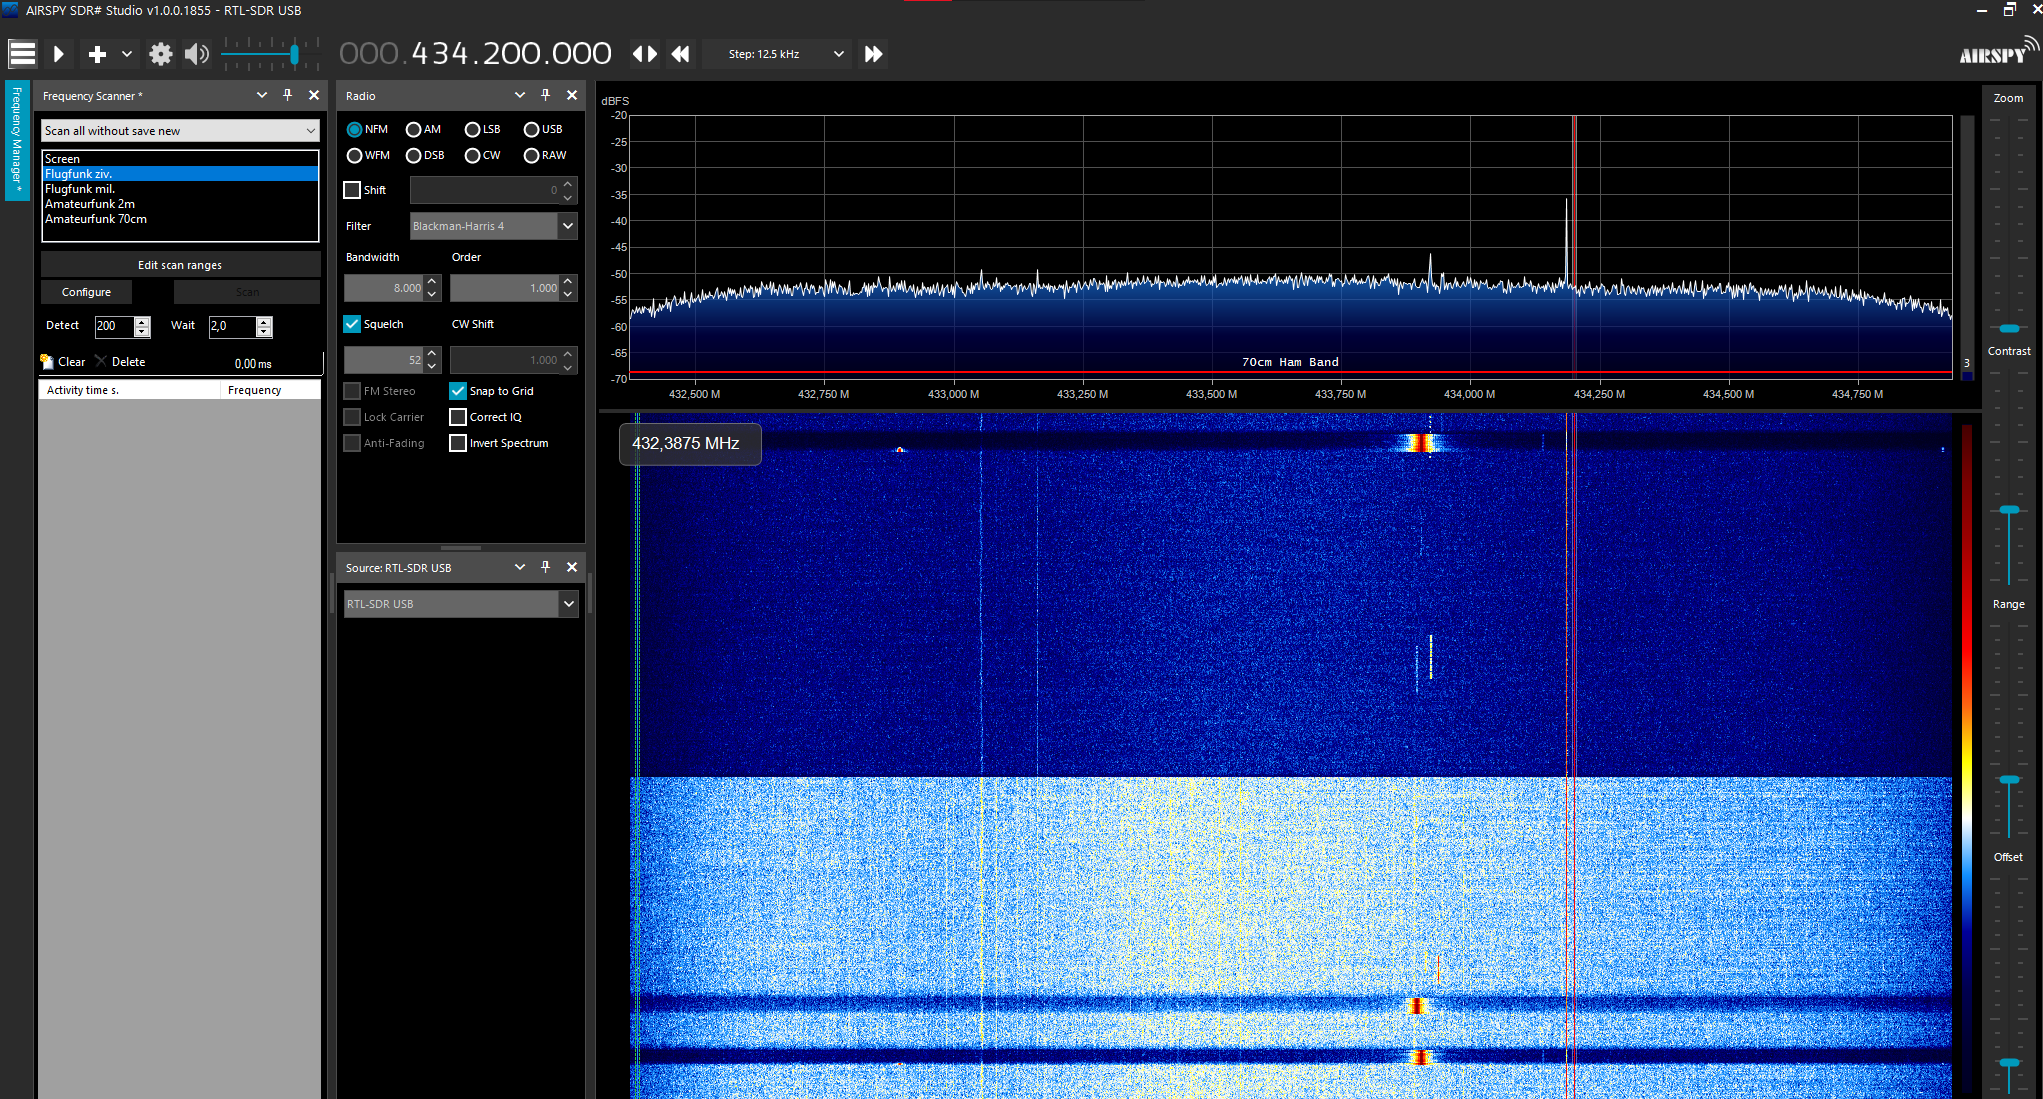Expand the arrow beside the plus icon
2043x1099 pixels.
[x=127, y=54]
